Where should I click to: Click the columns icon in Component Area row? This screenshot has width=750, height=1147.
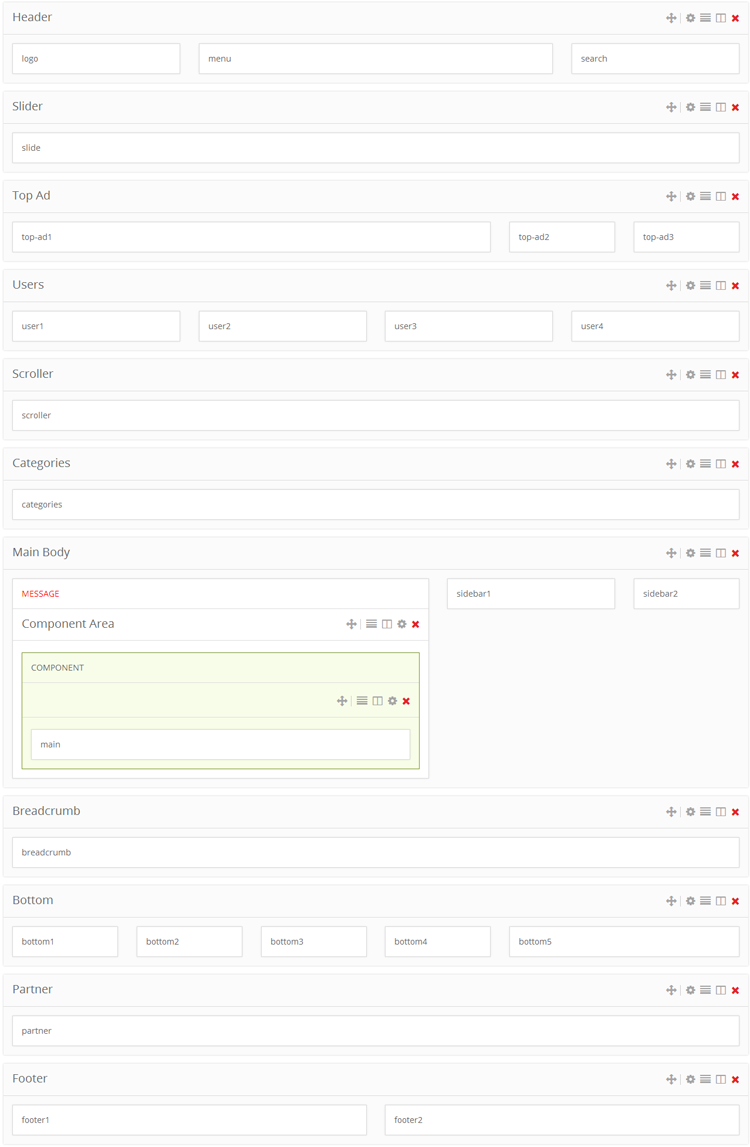click(x=387, y=624)
